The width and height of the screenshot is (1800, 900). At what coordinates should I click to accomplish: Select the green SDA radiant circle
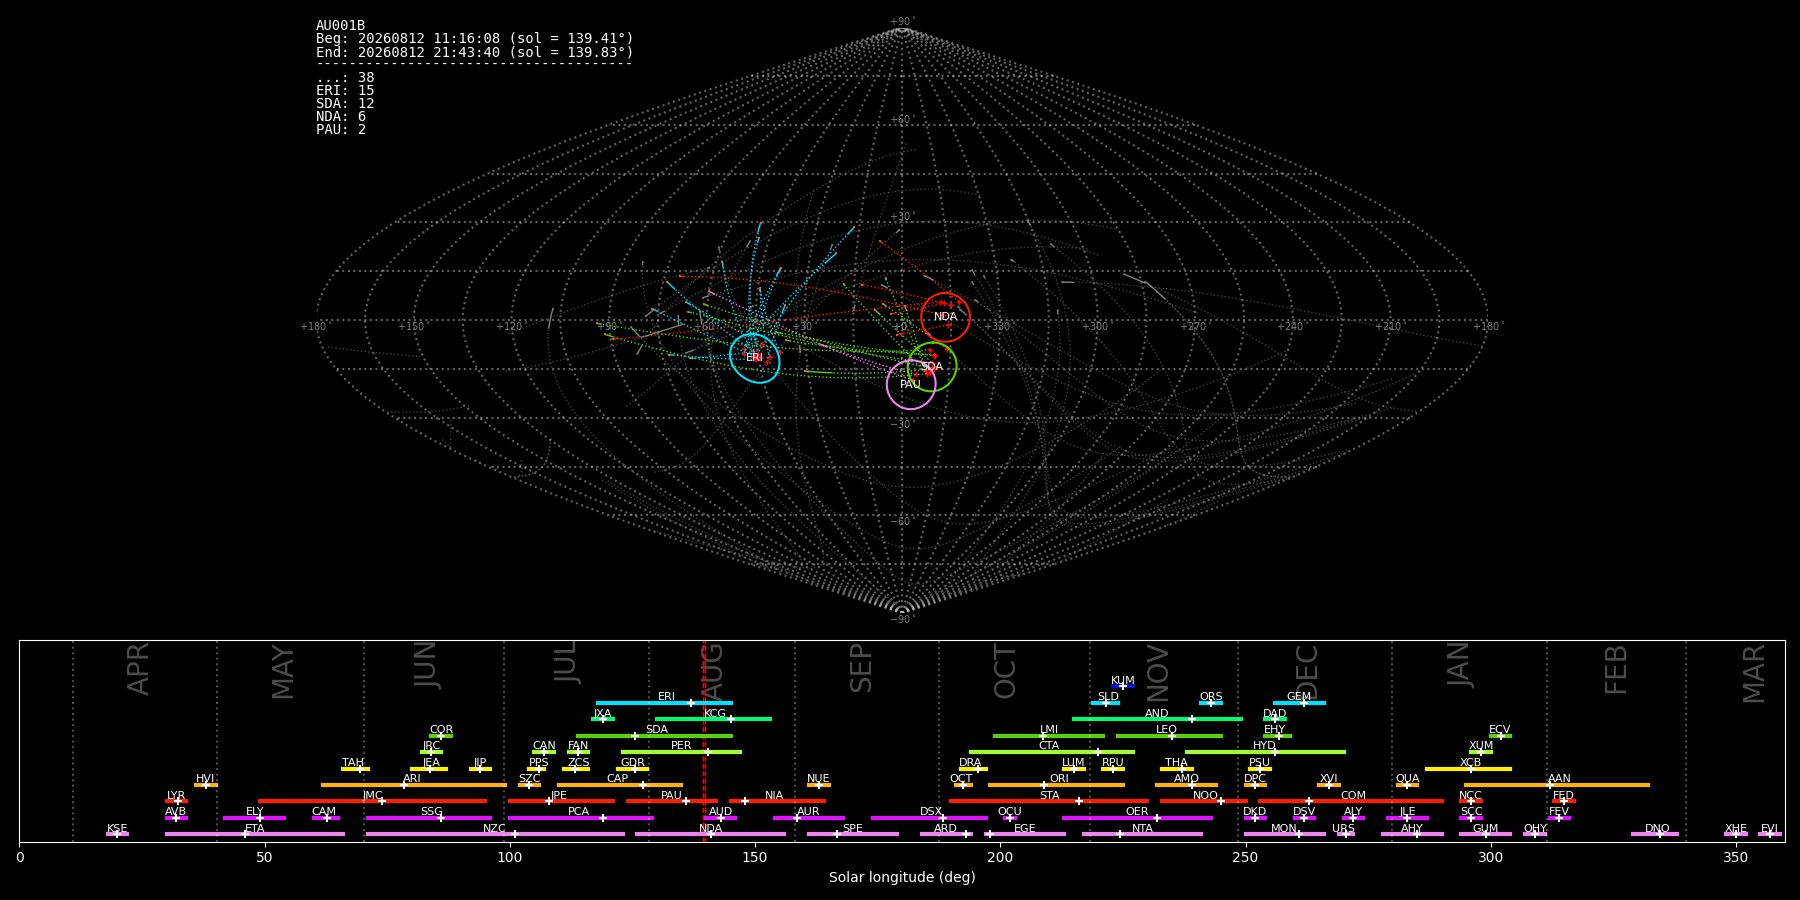(932, 367)
